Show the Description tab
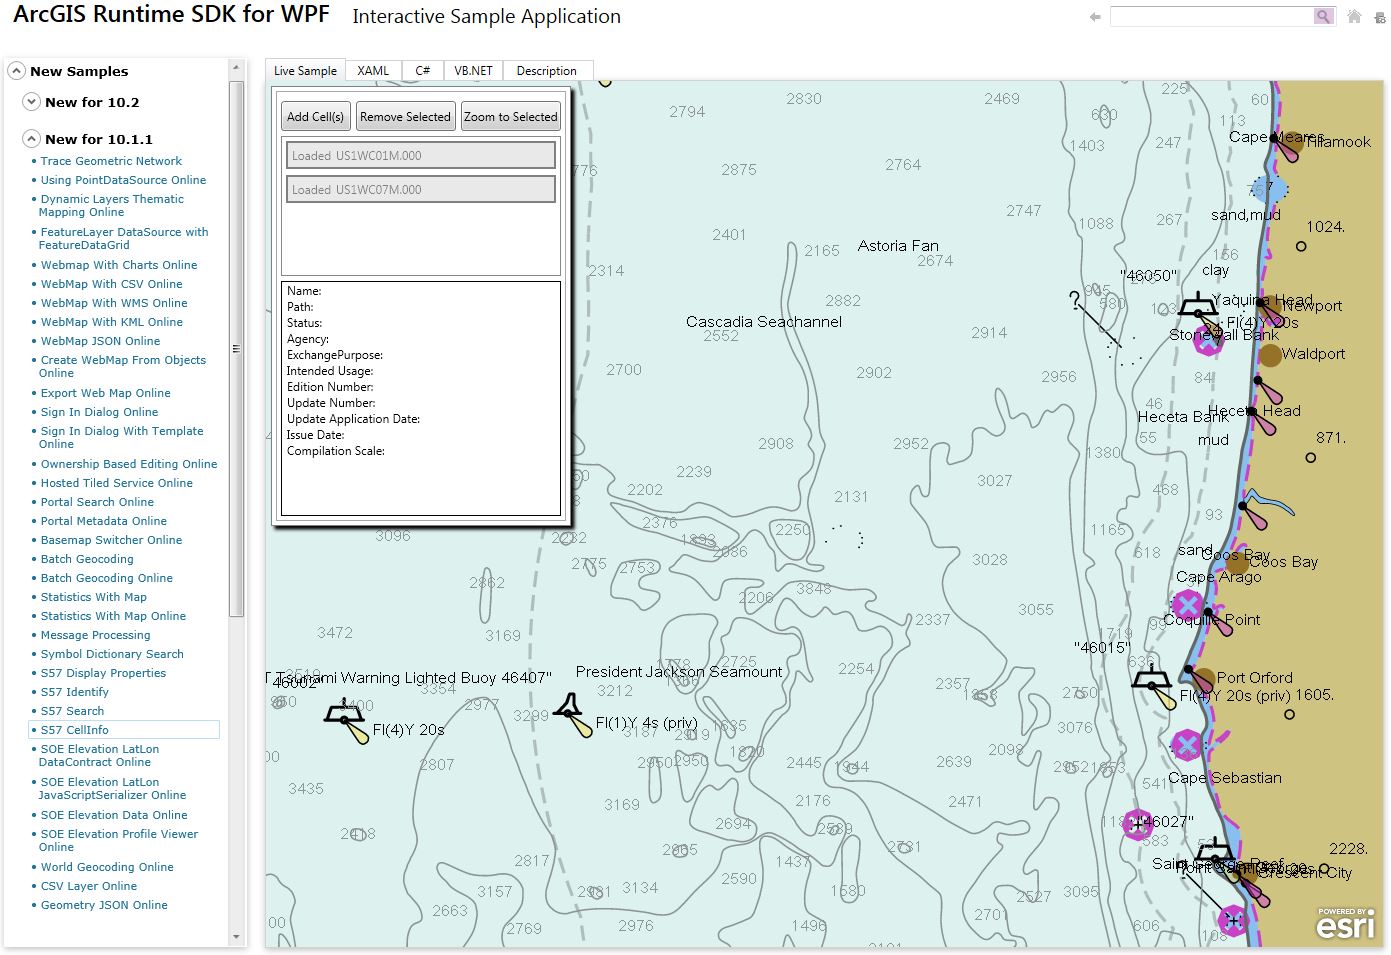This screenshot has height=955, width=1391. [546, 71]
